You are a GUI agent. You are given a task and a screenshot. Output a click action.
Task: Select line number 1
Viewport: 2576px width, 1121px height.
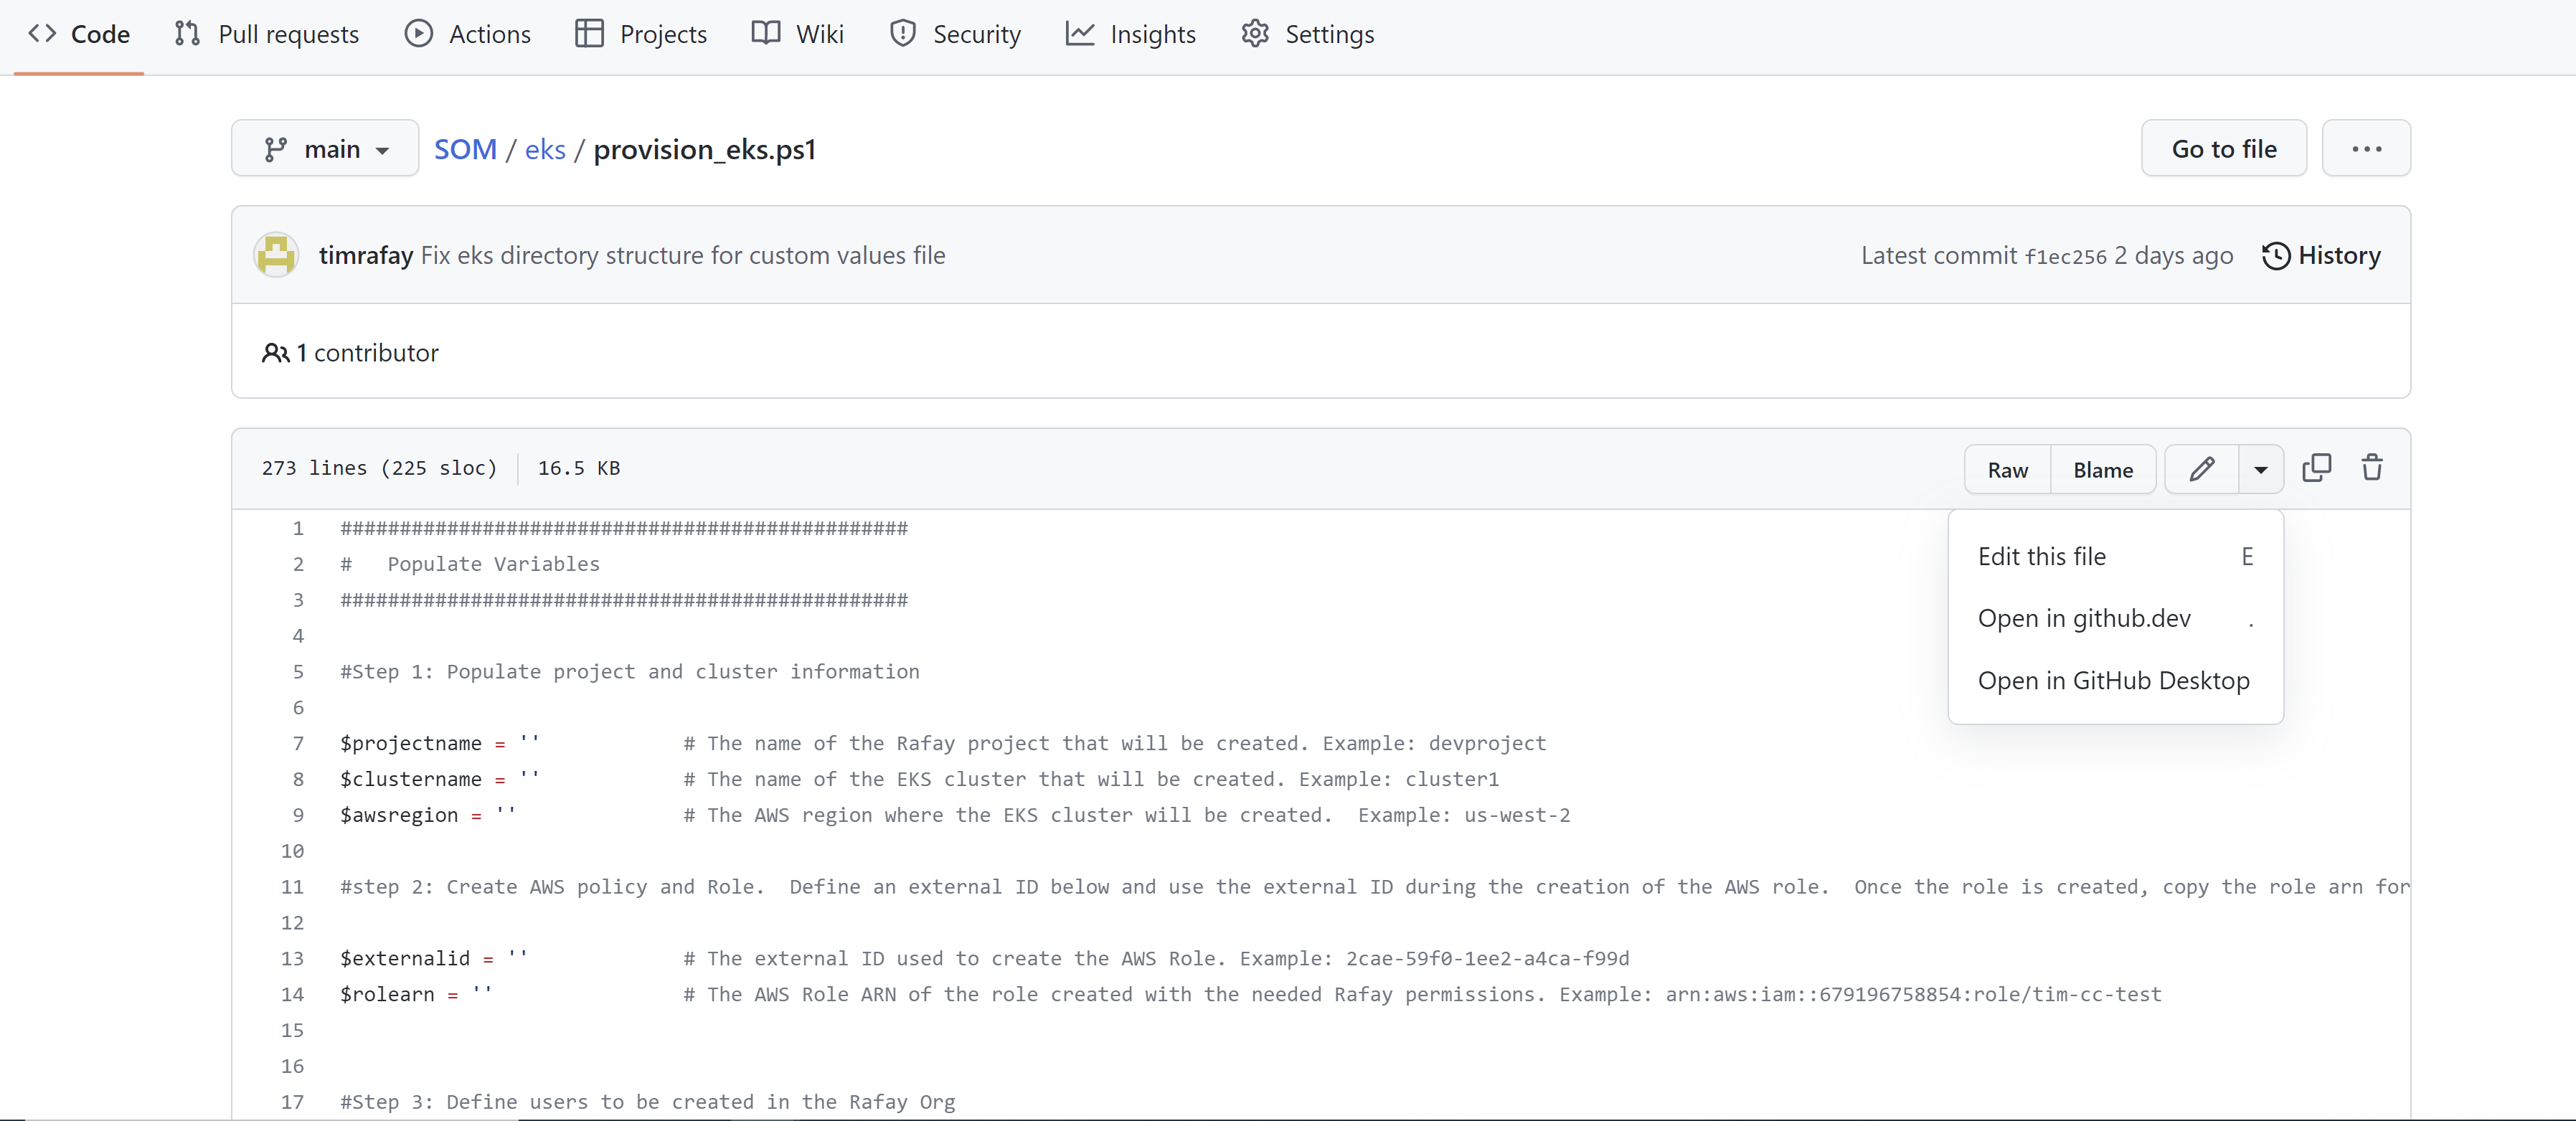pos(297,528)
